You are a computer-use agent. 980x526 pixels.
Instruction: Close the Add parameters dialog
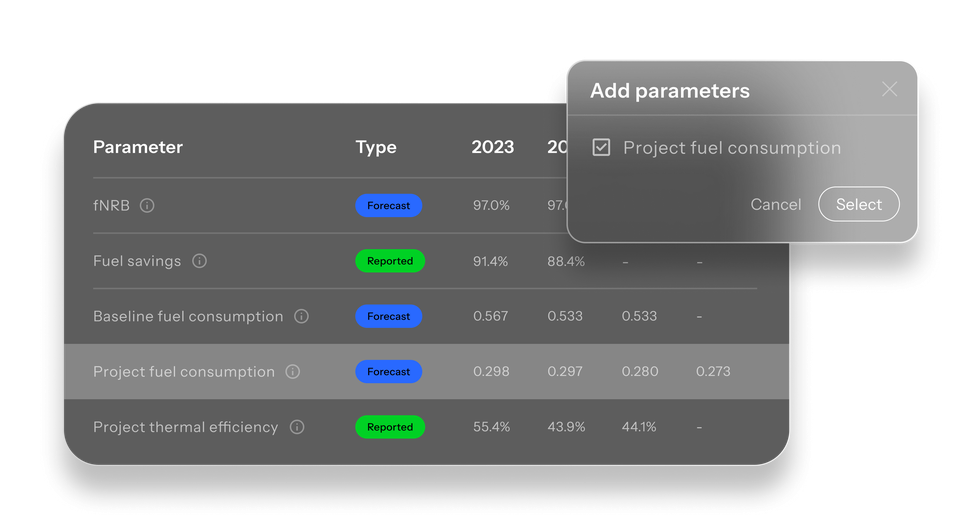coord(889,89)
